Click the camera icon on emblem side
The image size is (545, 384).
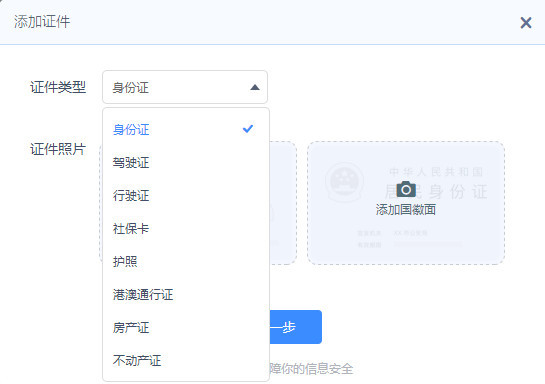[406, 189]
